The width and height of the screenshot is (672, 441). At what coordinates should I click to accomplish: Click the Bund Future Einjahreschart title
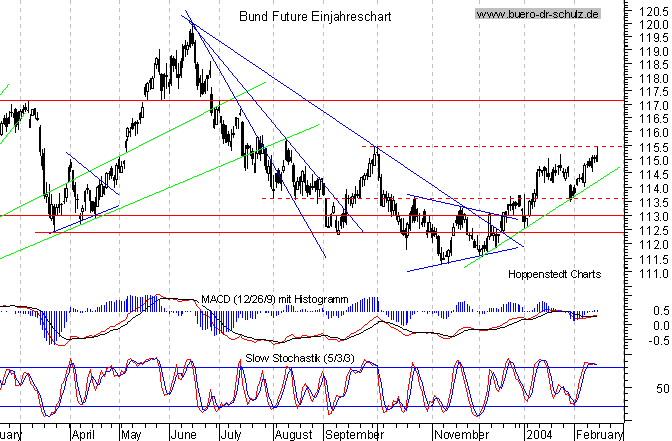point(315,17)
